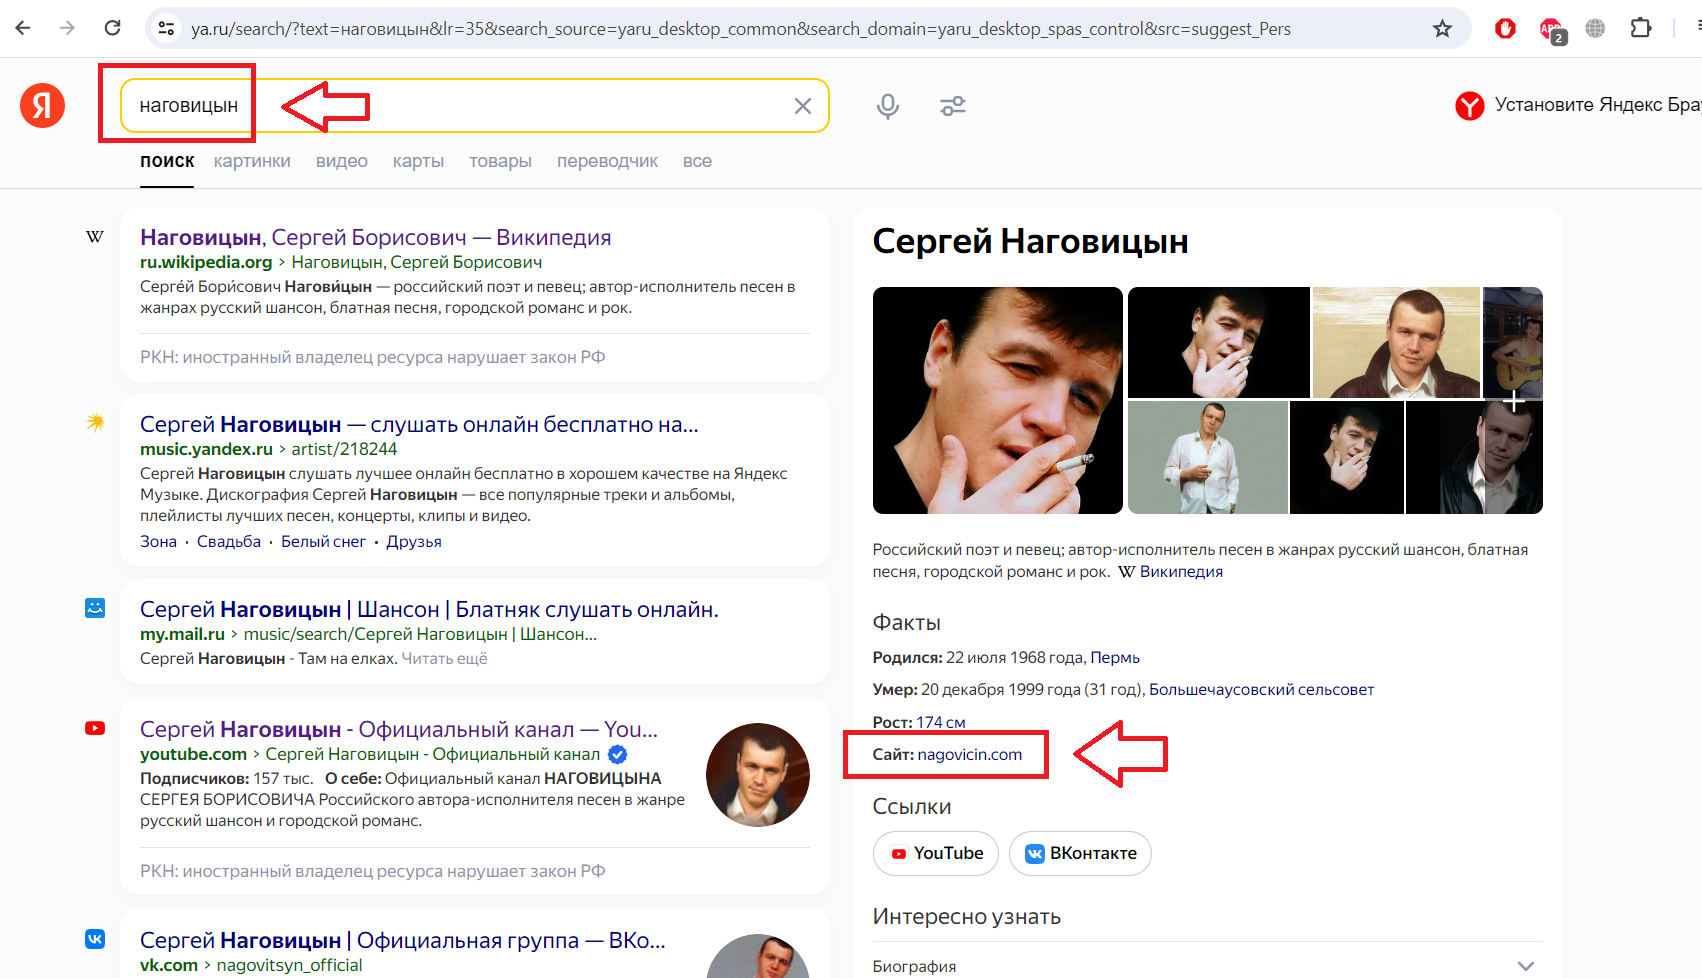The width and height of the screenshot is (1702, 978).
Task: Switch to the видео tab
Action: (342, 161)
